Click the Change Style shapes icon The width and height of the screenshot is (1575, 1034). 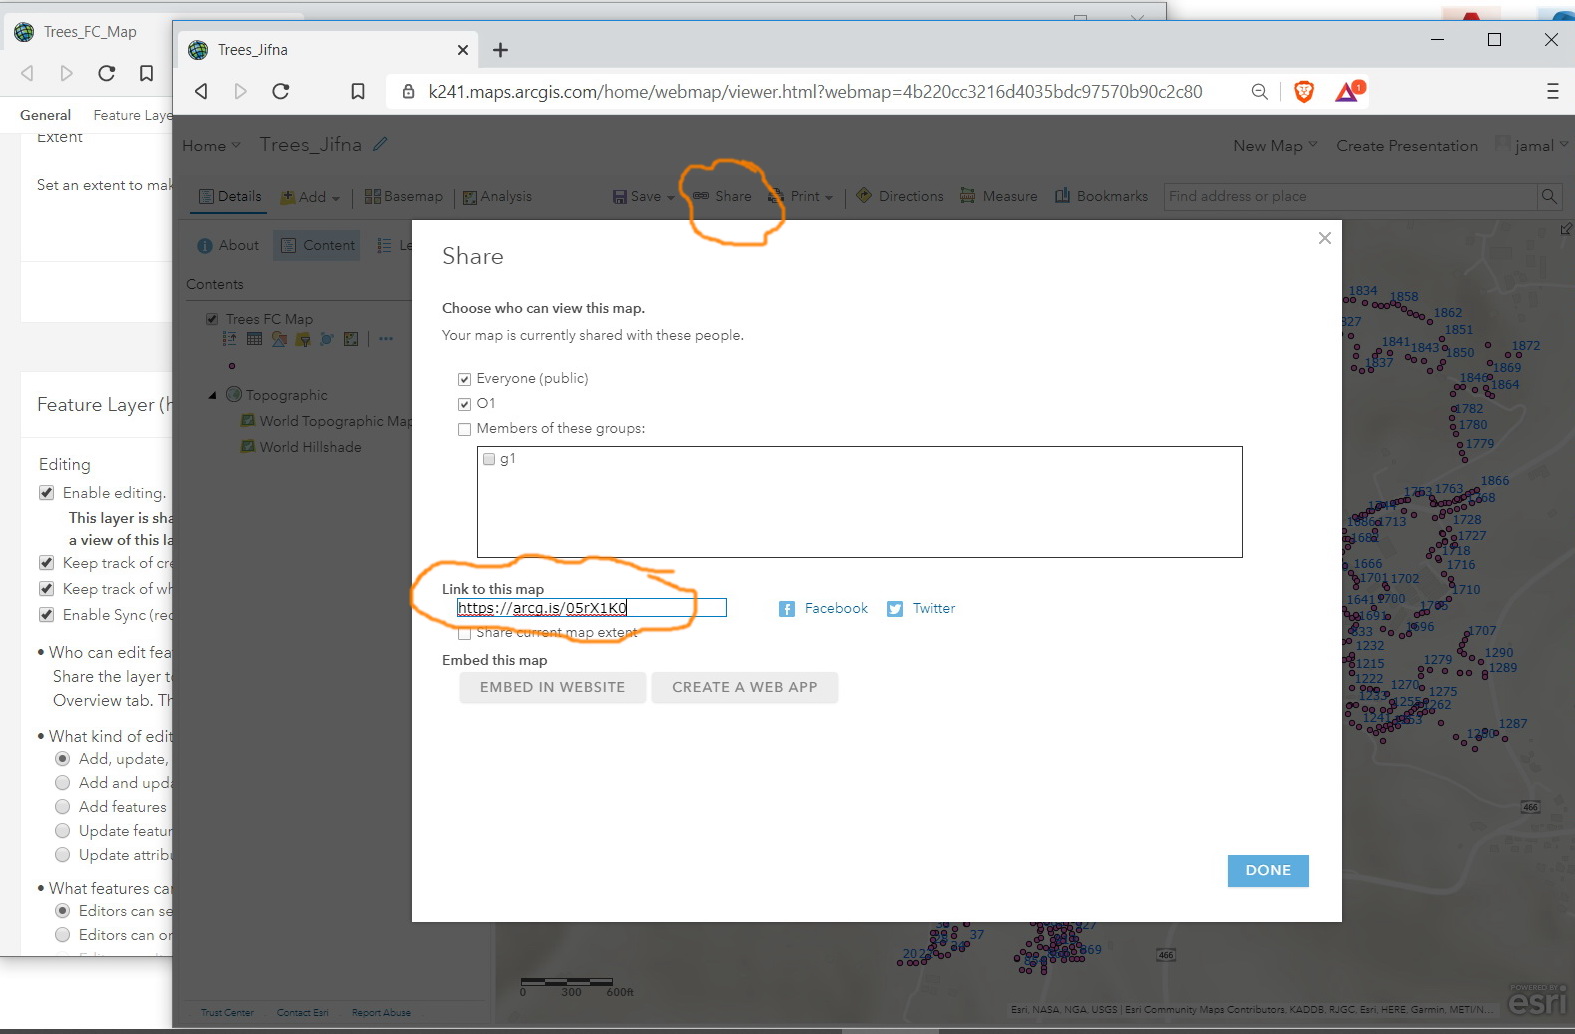279,339
